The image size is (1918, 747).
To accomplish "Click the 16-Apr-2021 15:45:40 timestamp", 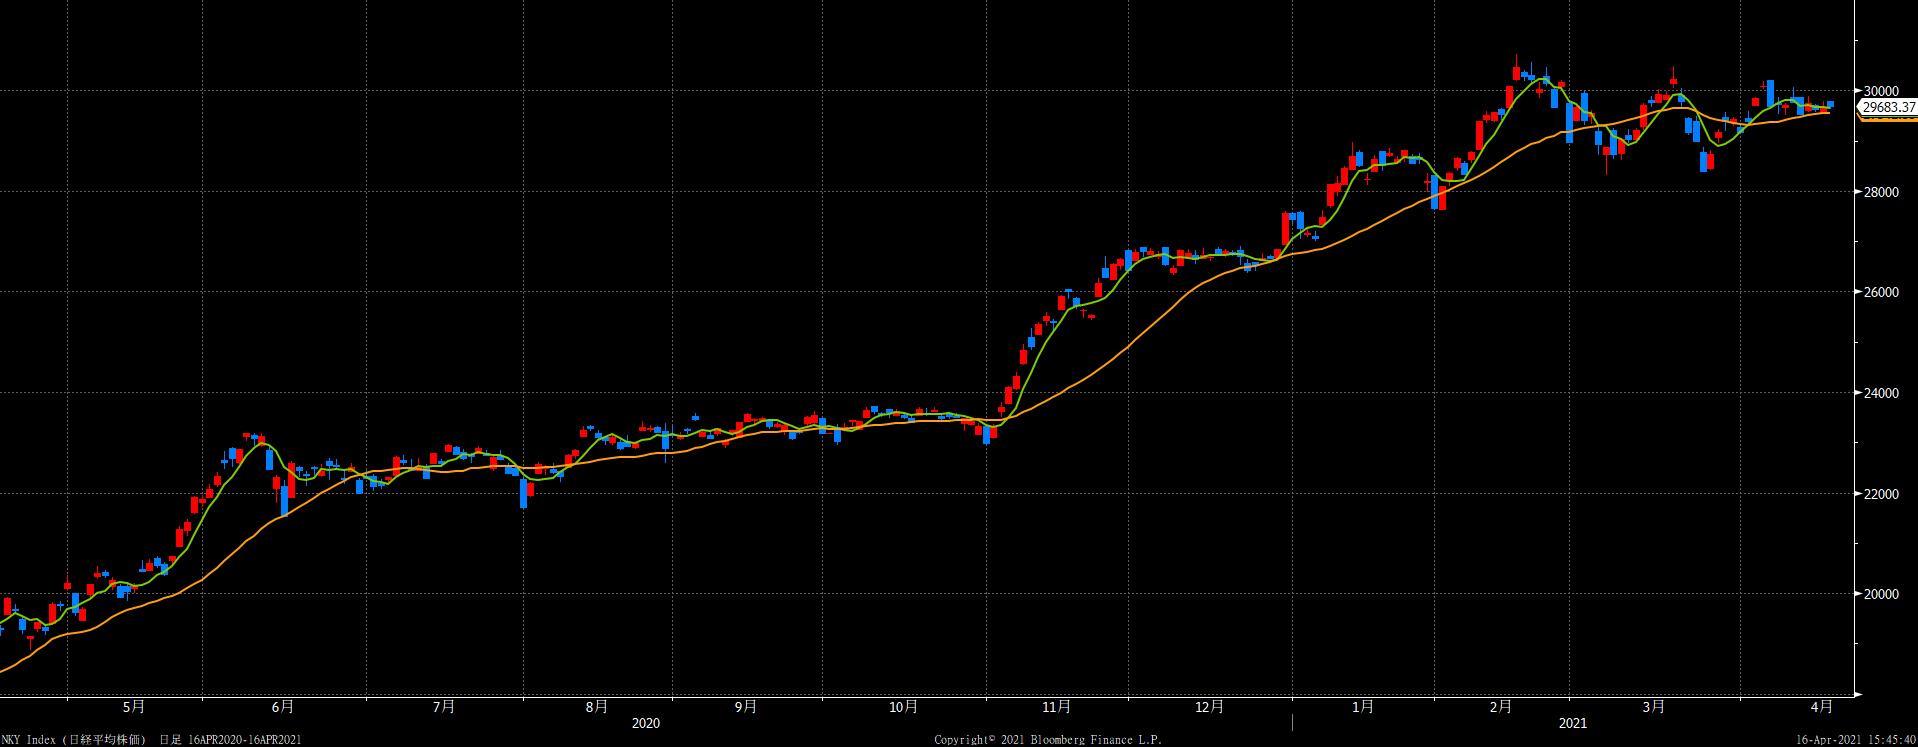I will (1856, 739).
